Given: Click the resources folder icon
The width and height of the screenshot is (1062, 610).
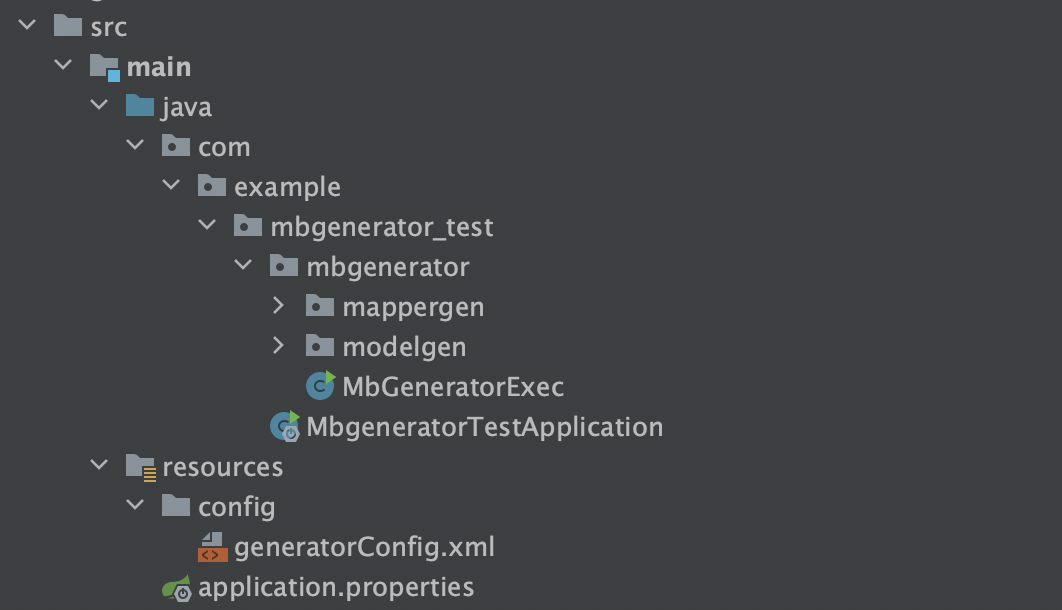Looking at the screenshot, I should point(140,467).
